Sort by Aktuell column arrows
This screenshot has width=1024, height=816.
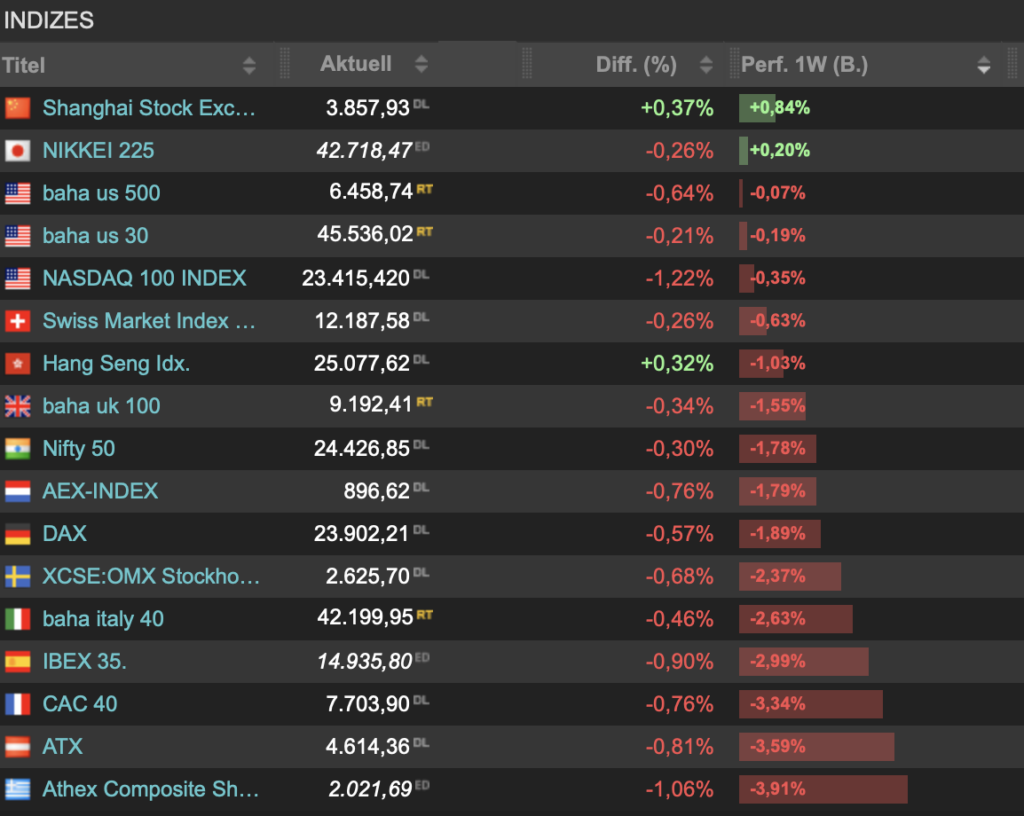coord(421,64)
